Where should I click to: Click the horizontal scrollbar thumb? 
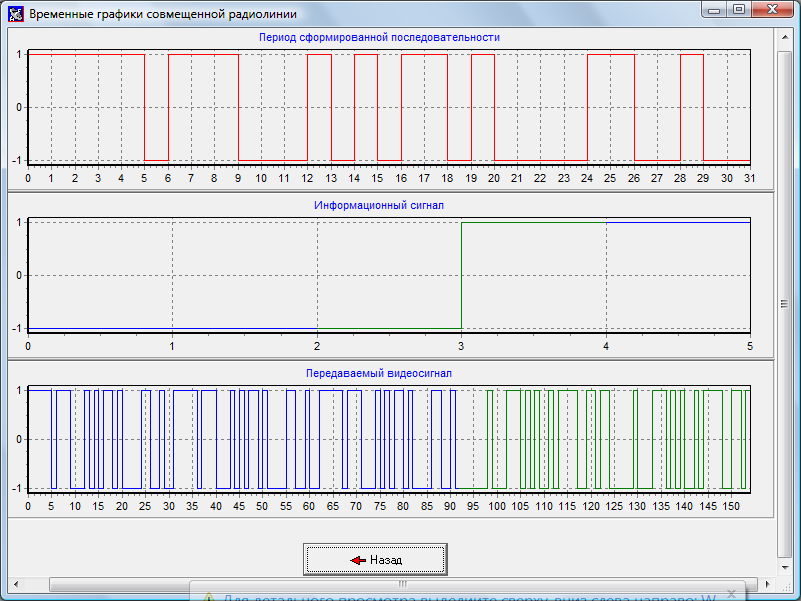pyautogui.click(x=400, y=583)
